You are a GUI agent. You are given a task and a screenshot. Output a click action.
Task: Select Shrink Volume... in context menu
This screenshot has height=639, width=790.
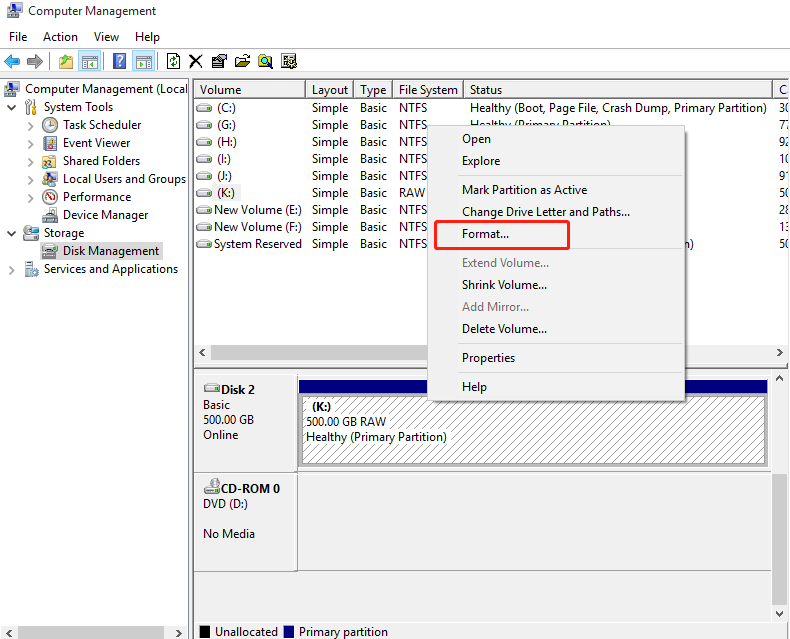point(504,285)
